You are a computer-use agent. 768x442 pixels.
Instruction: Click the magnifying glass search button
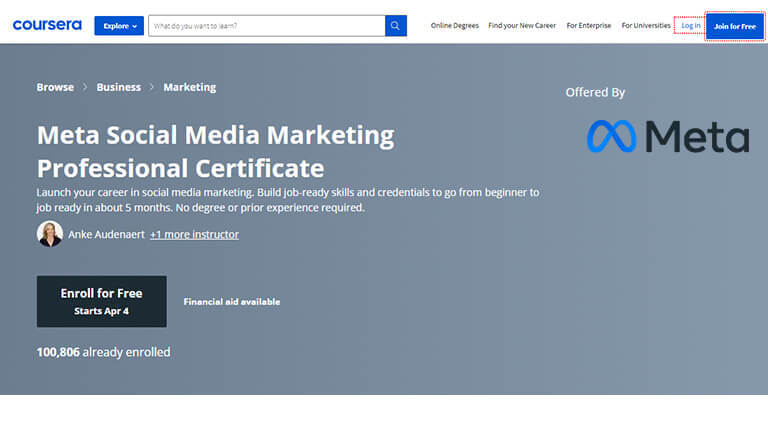(396, 26)
